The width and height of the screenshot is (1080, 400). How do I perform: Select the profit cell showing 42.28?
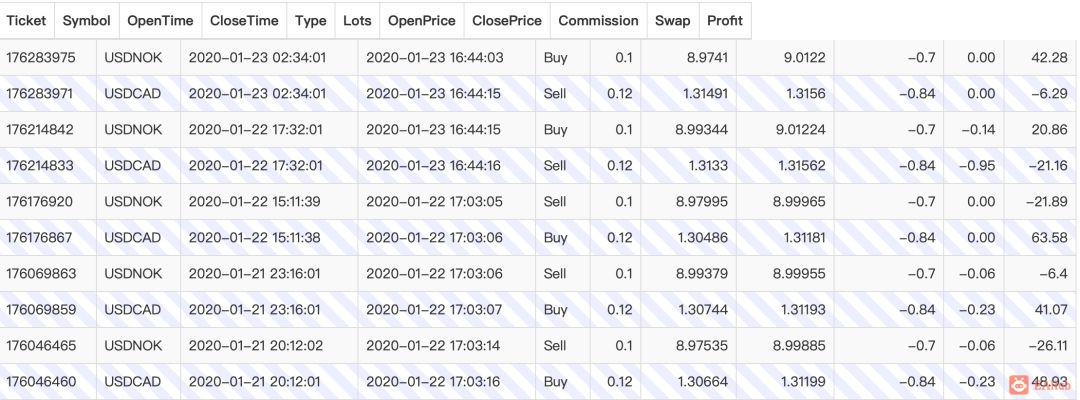pos(1049,58)
